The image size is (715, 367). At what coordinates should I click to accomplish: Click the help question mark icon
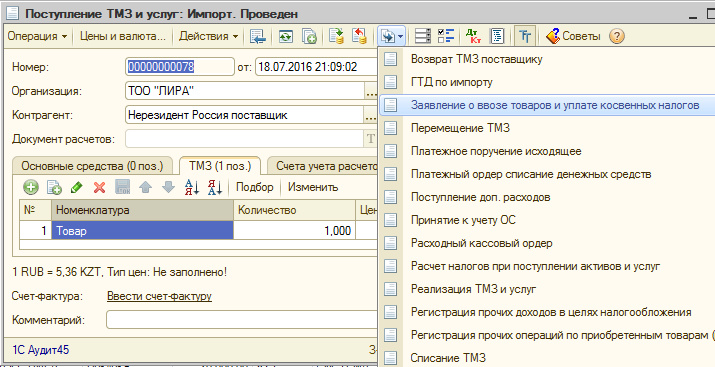617,36
